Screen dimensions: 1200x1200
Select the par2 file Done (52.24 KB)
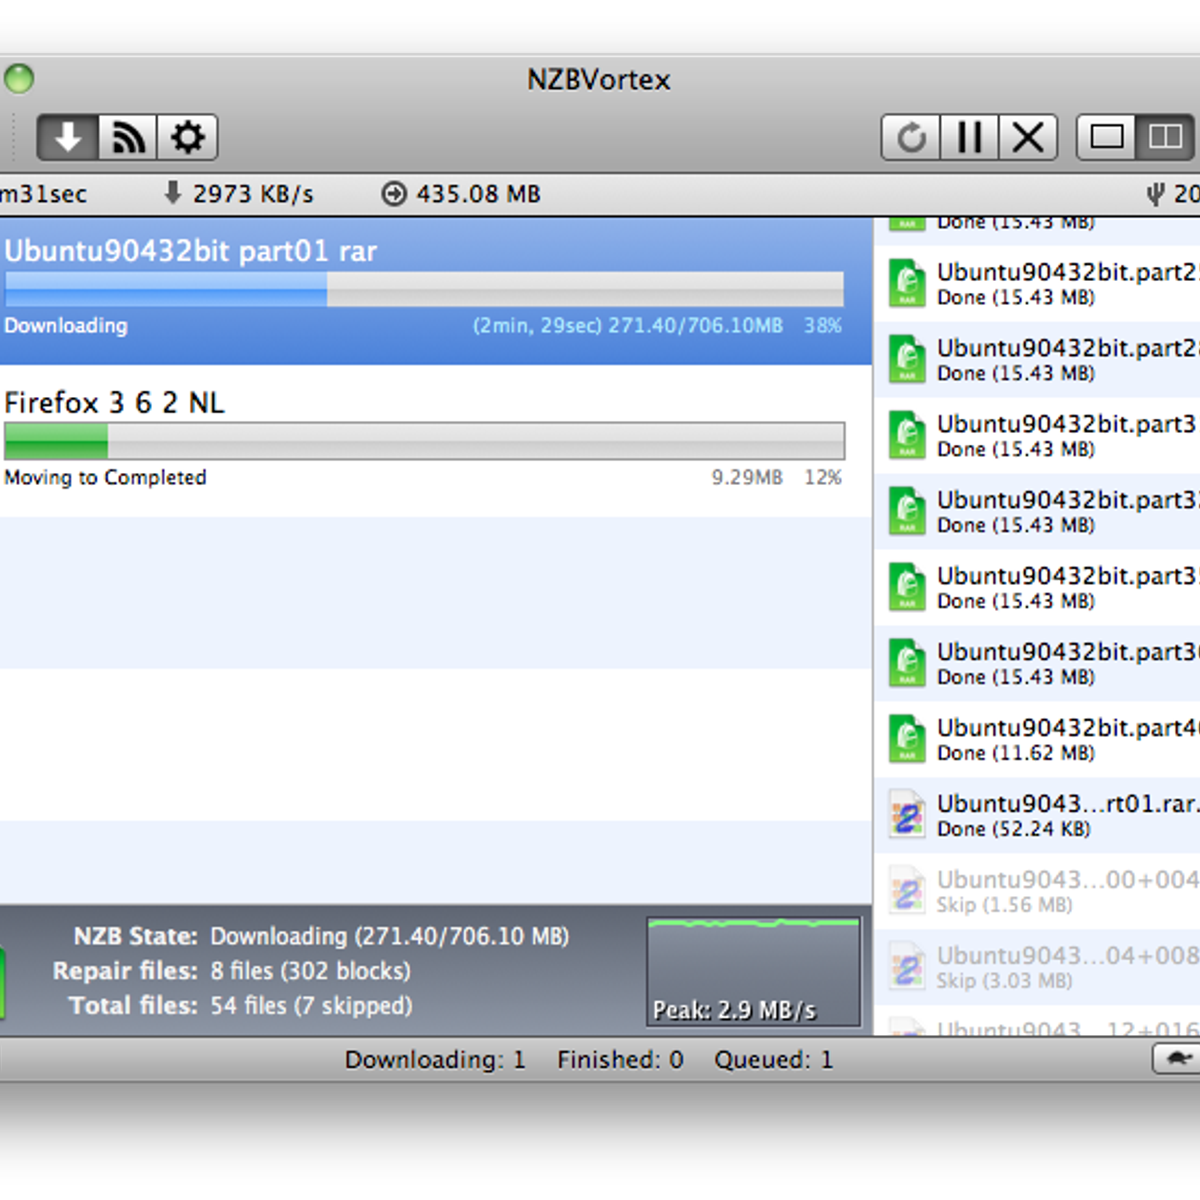1040,816
